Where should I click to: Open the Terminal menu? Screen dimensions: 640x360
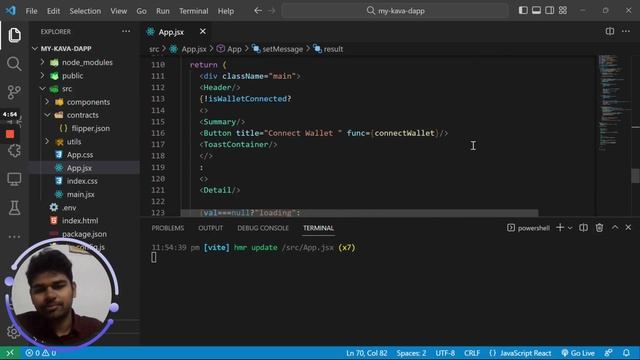pos(193,11)
